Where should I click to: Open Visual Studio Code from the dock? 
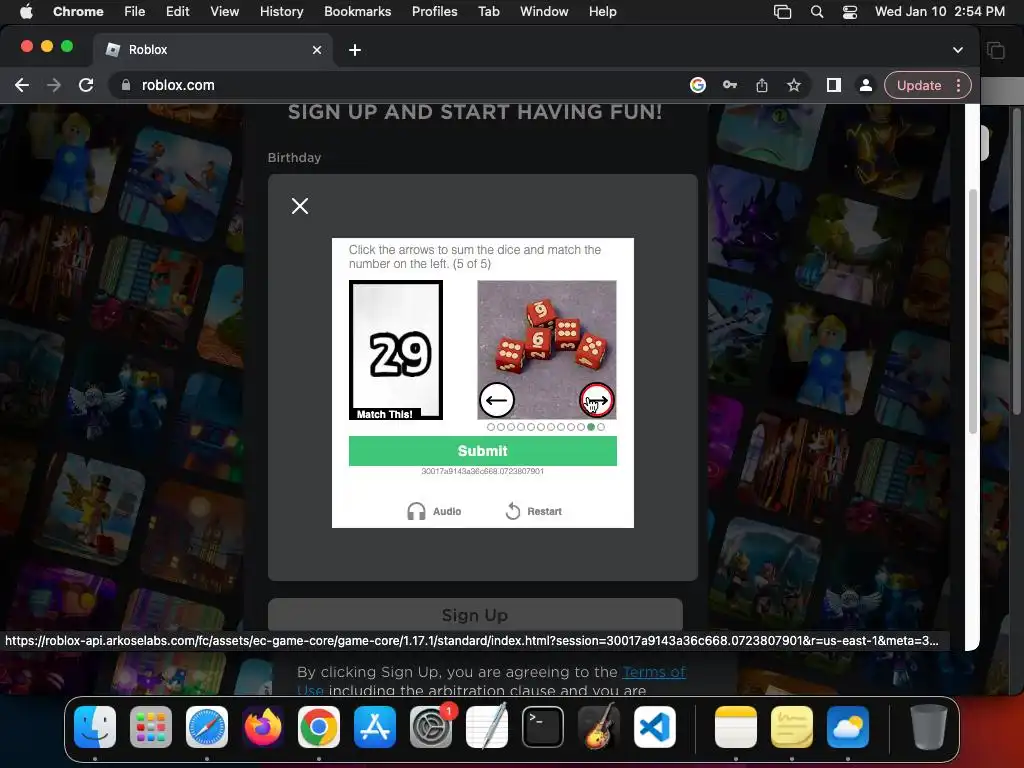654,727
